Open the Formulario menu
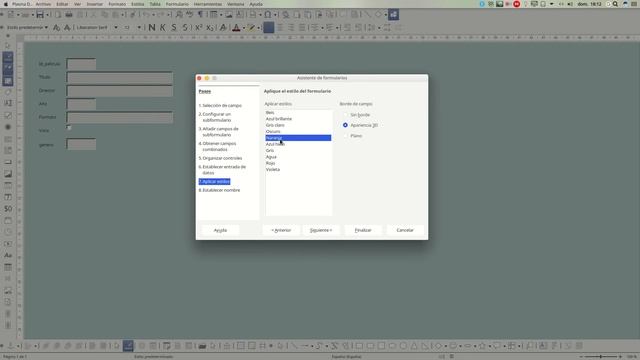This screenshot has width=640, height=360. [x=177, y=4]
